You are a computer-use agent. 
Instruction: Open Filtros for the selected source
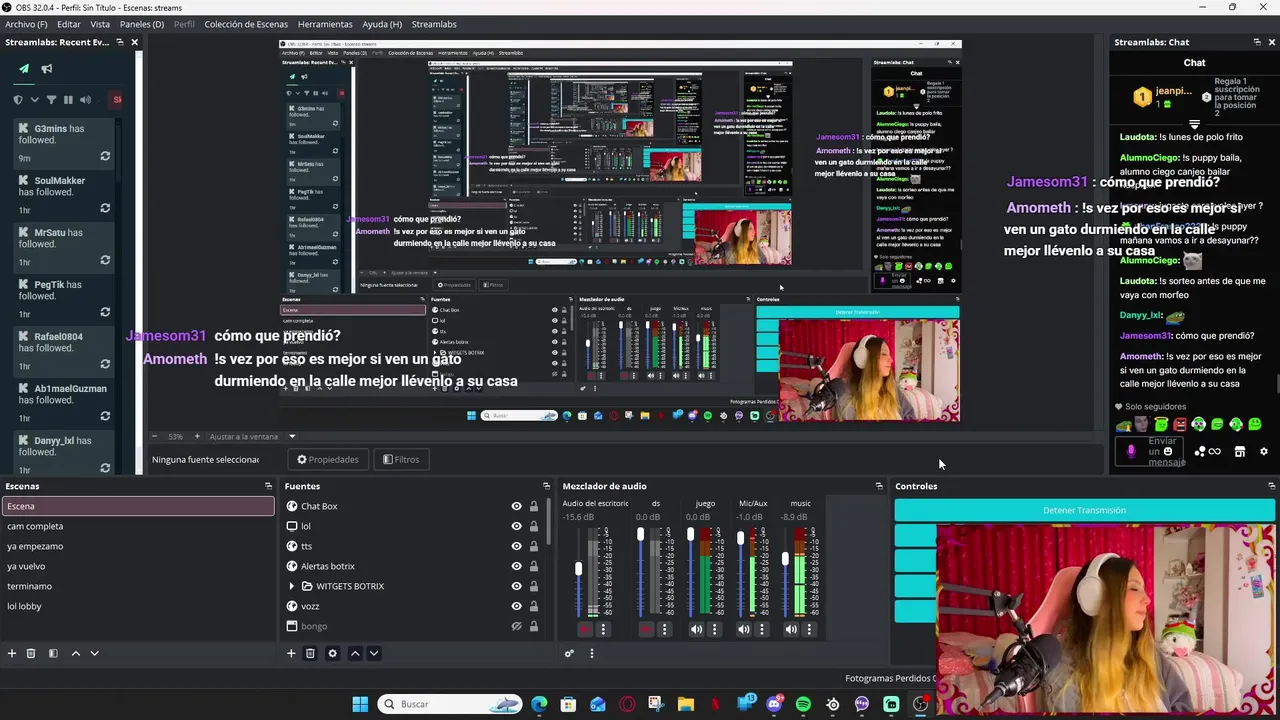(401, 459)
